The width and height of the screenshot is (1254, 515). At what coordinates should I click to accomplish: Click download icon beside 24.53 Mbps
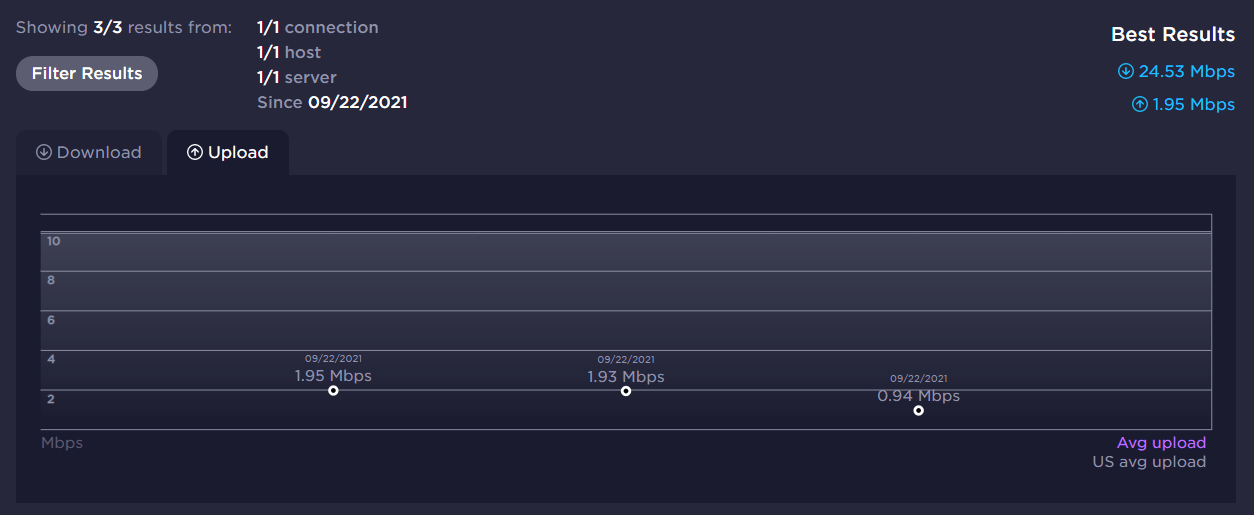1125,71
